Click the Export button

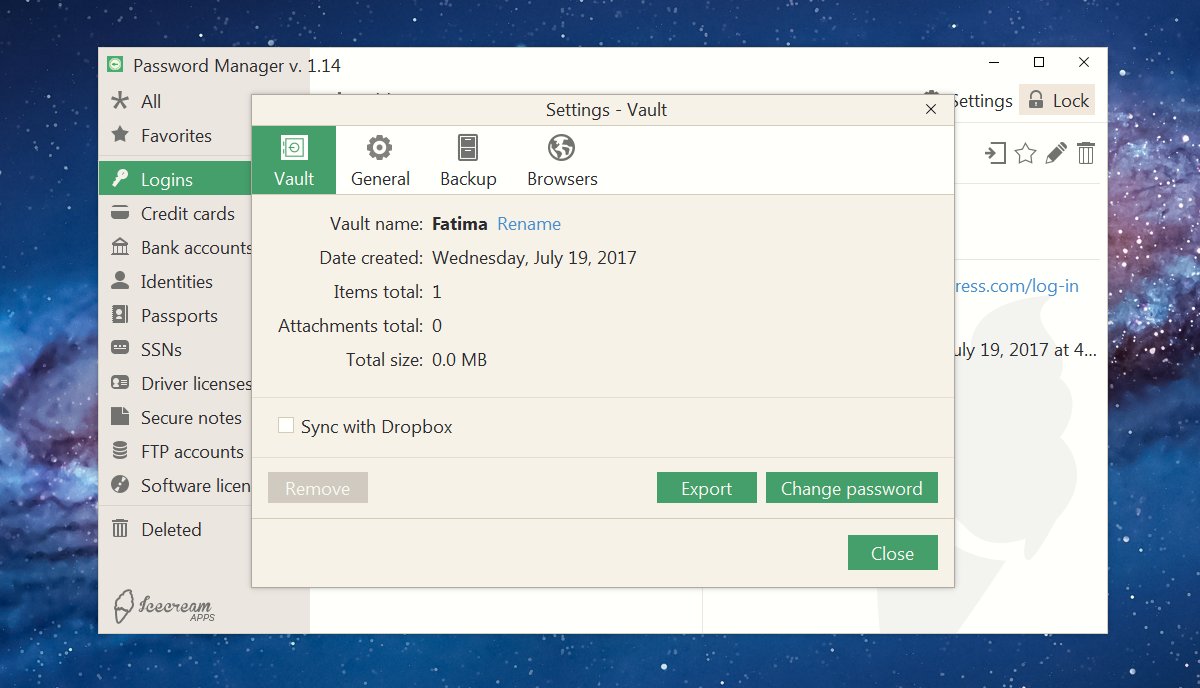click(707, 488)
